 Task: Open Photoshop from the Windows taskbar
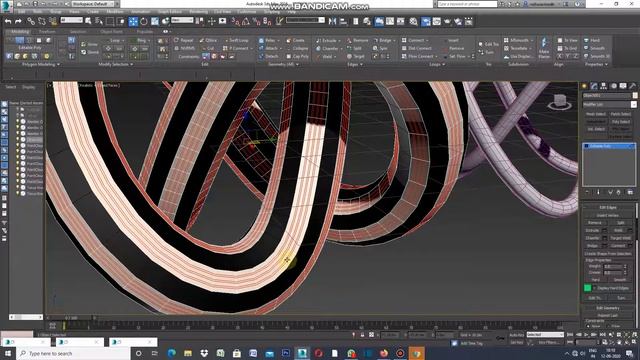(x=286, y=353)
